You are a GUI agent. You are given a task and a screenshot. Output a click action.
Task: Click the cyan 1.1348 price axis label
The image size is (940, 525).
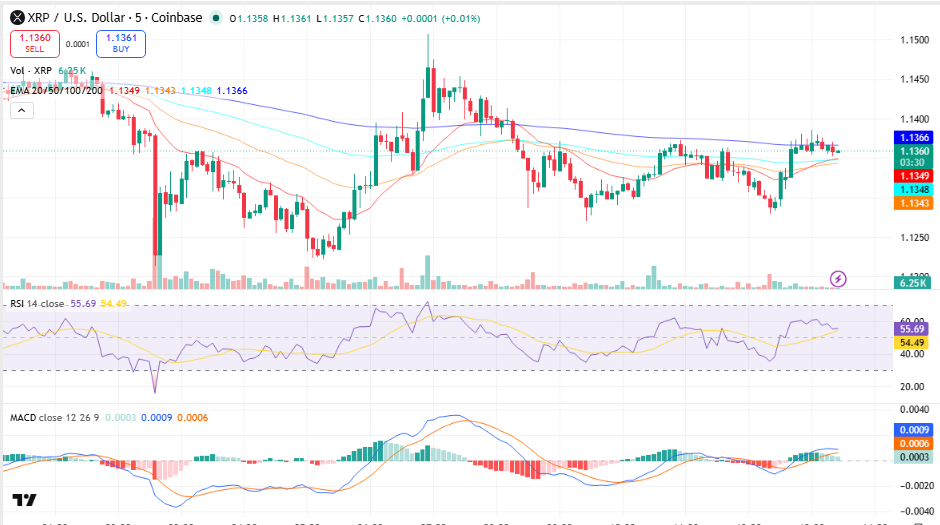(914, 189)
